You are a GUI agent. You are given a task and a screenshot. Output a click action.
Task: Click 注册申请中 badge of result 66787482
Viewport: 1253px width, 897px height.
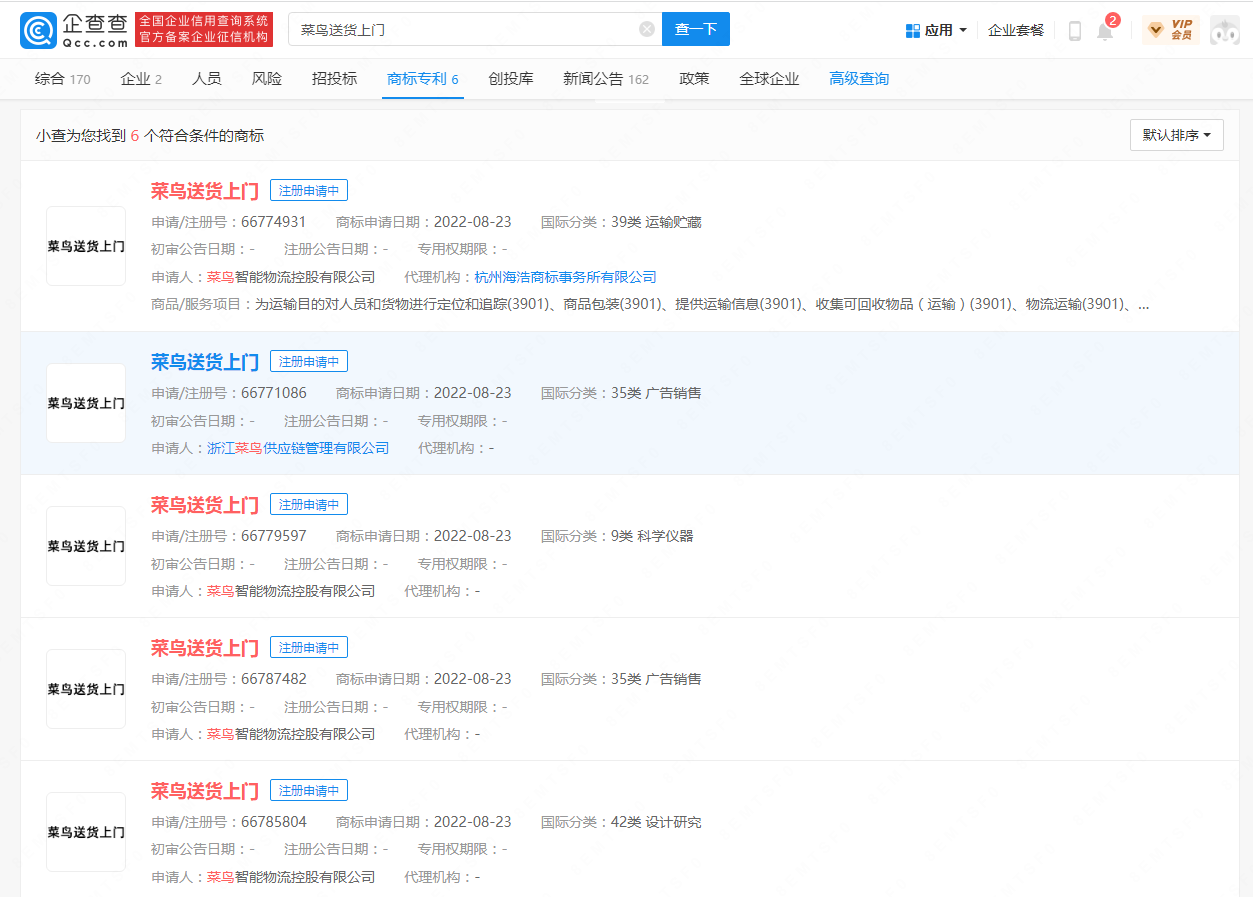[309, 648]
